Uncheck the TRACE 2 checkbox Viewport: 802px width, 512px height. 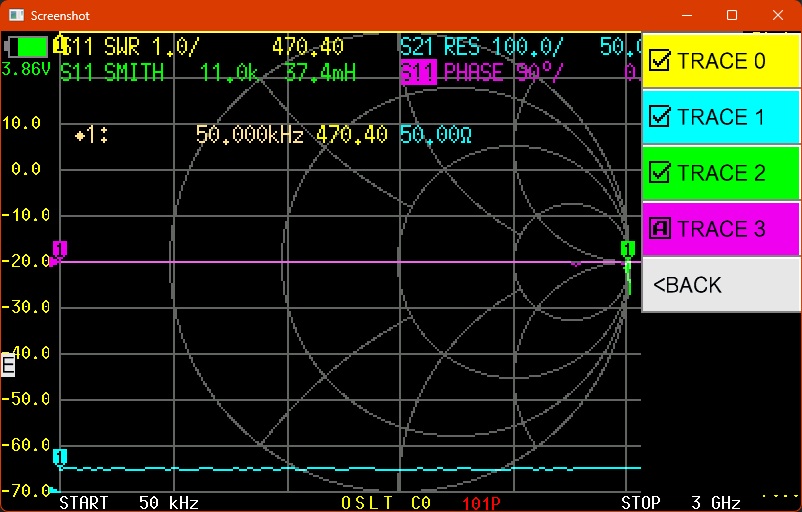[x=660, y=173]
